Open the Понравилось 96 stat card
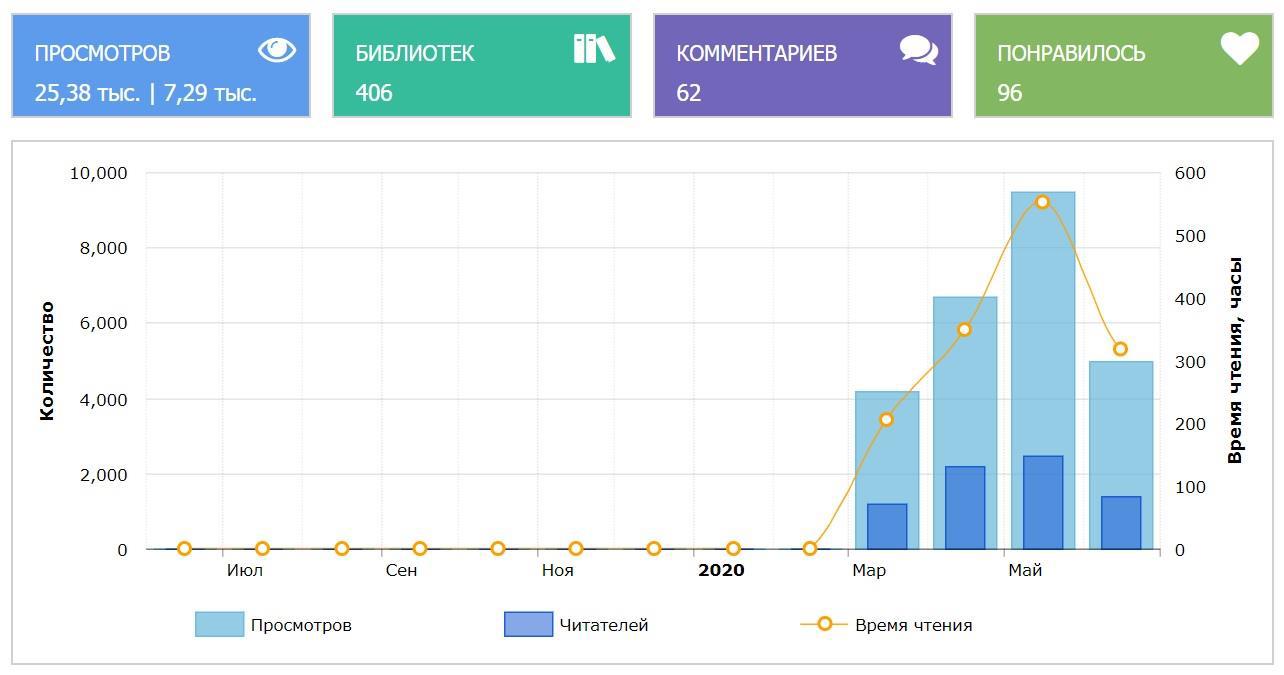 pos(1123,66)
